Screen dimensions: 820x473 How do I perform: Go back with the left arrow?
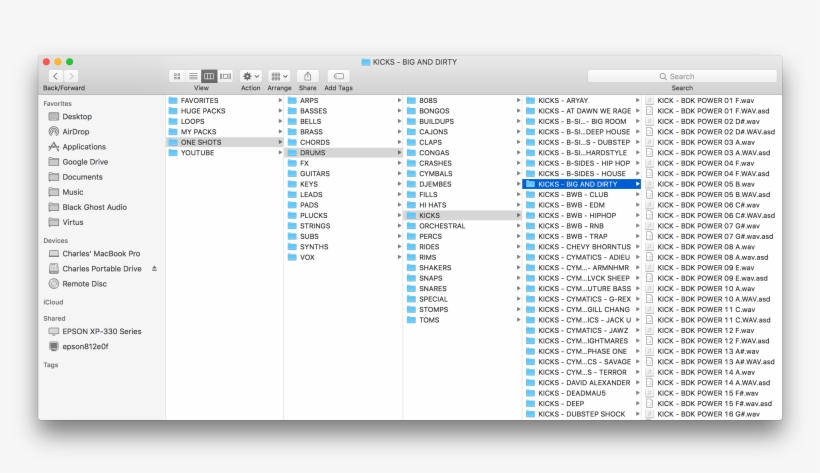click(x=55, y=76)
